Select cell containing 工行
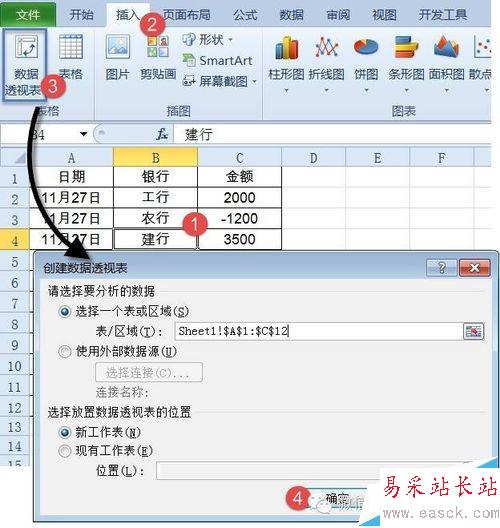Viewport: 500px width, 528px height. [156, 198]
